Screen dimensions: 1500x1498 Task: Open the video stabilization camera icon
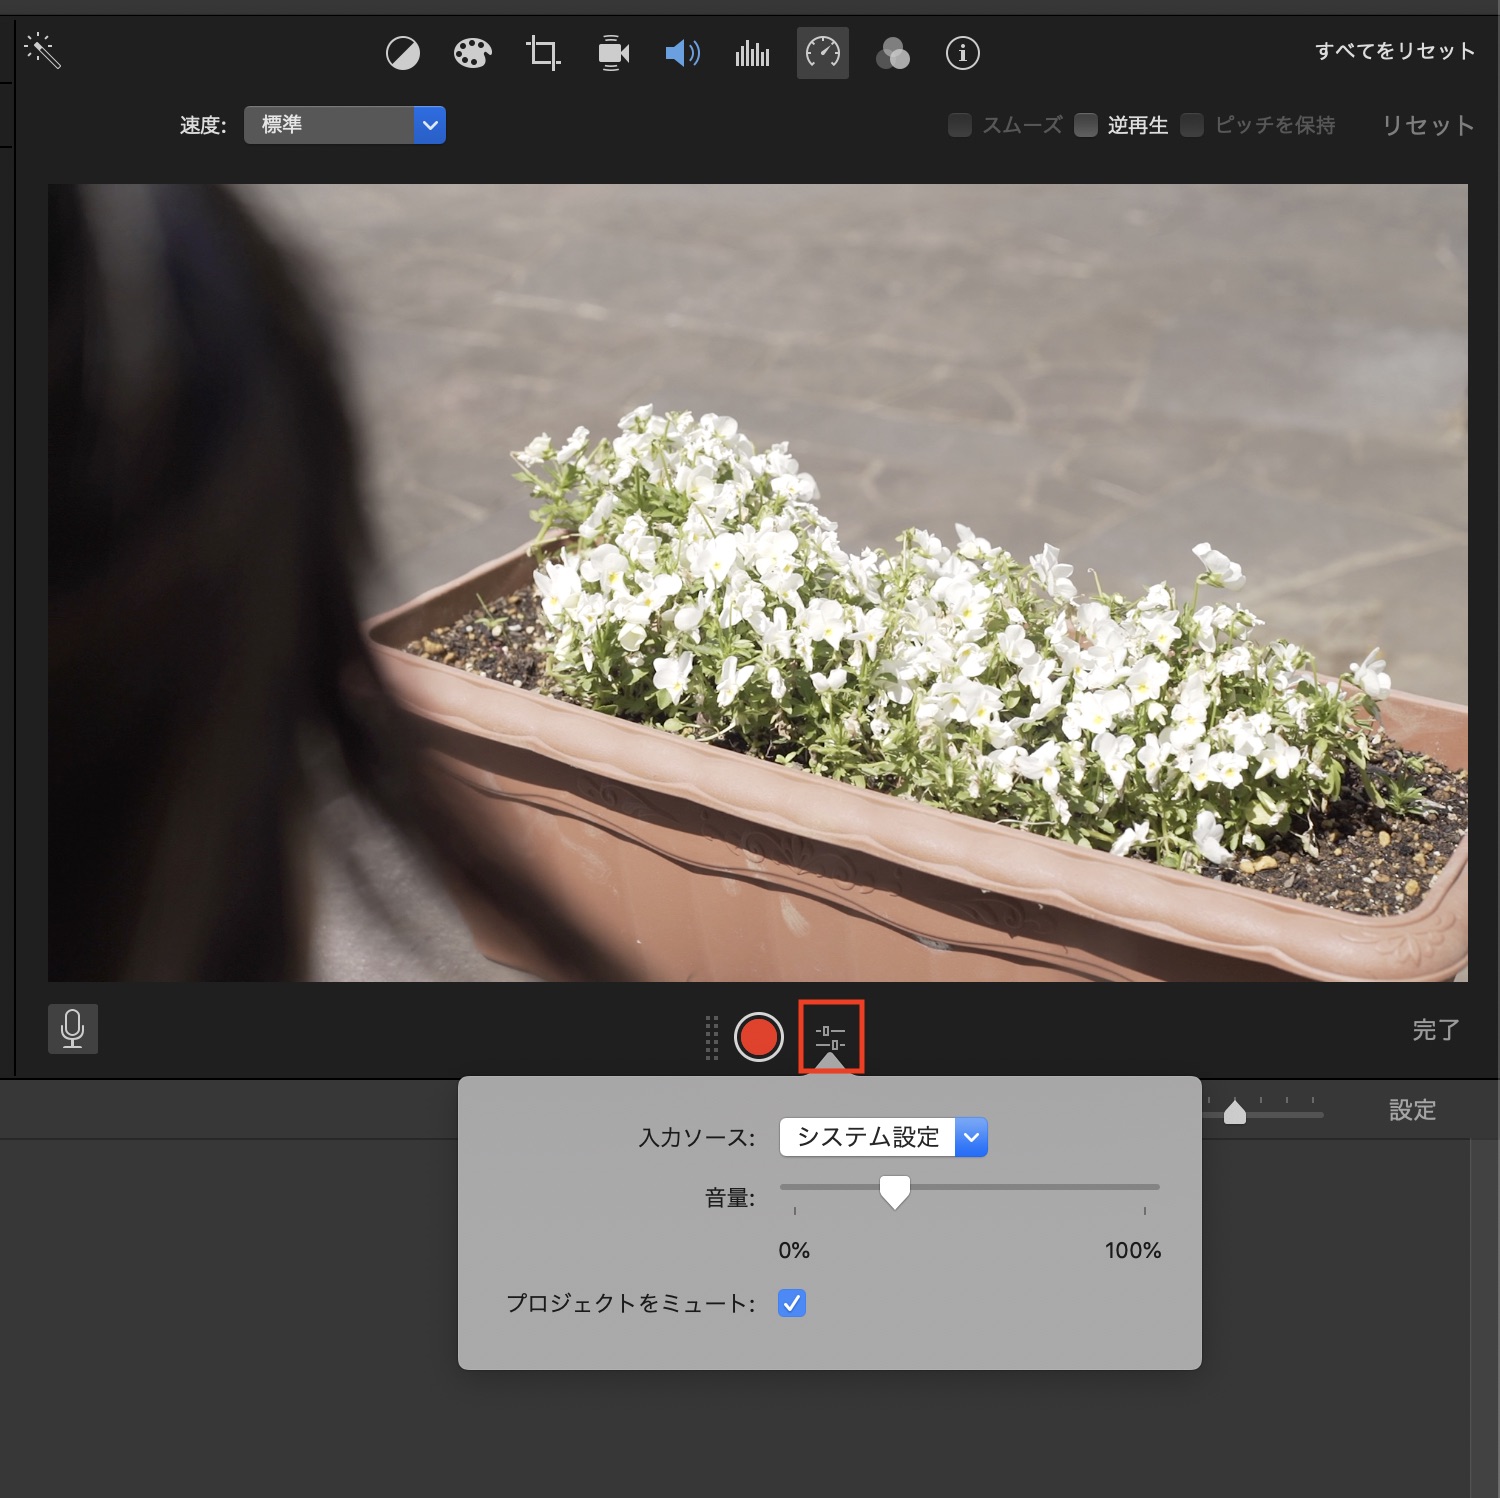click(613, 53)
